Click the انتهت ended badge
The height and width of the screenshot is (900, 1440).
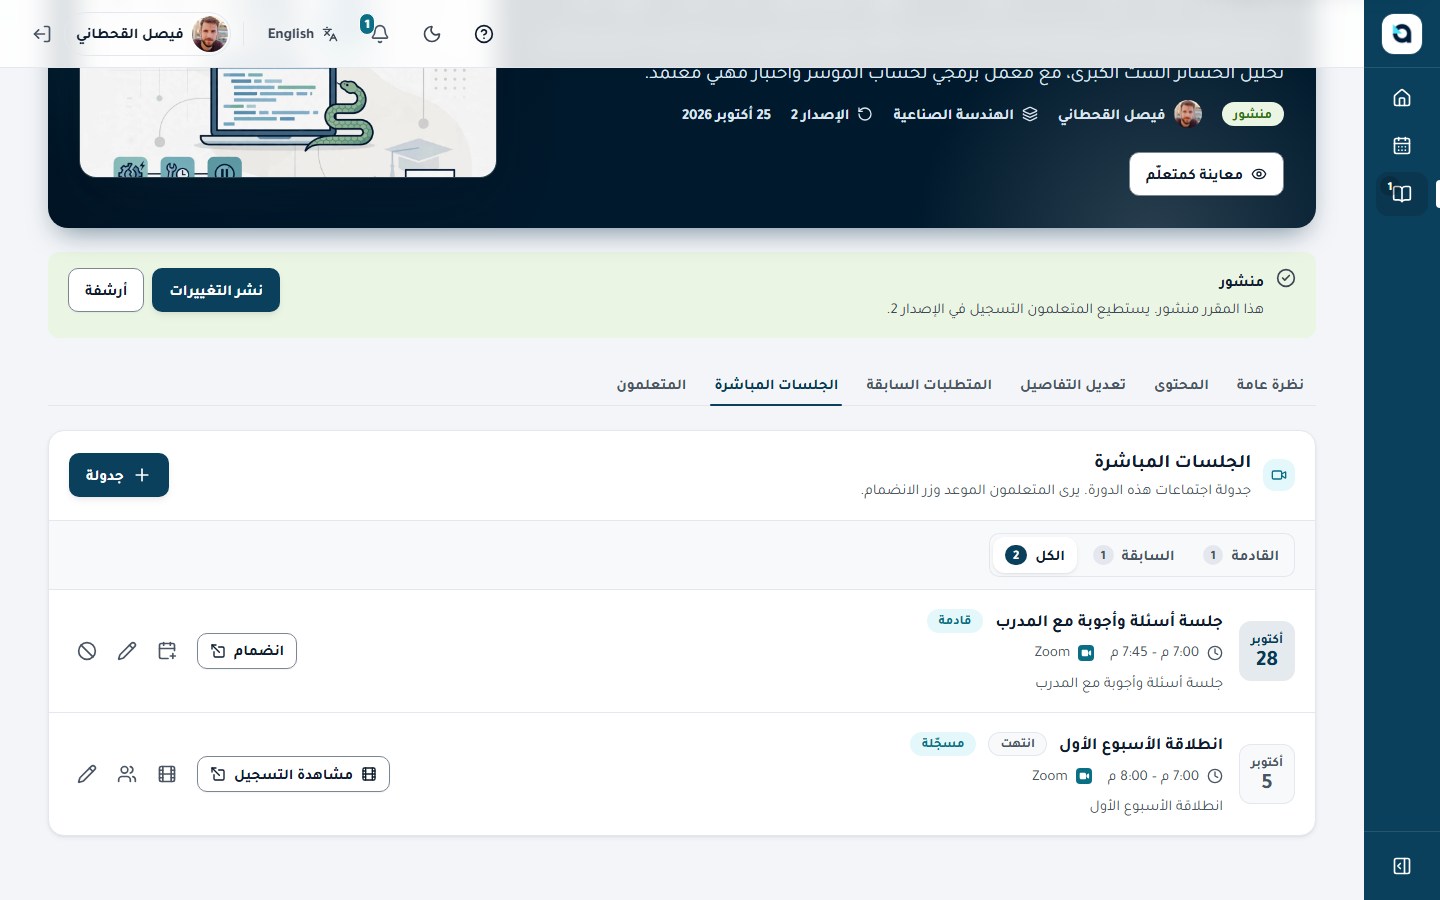coord(1018,743)
